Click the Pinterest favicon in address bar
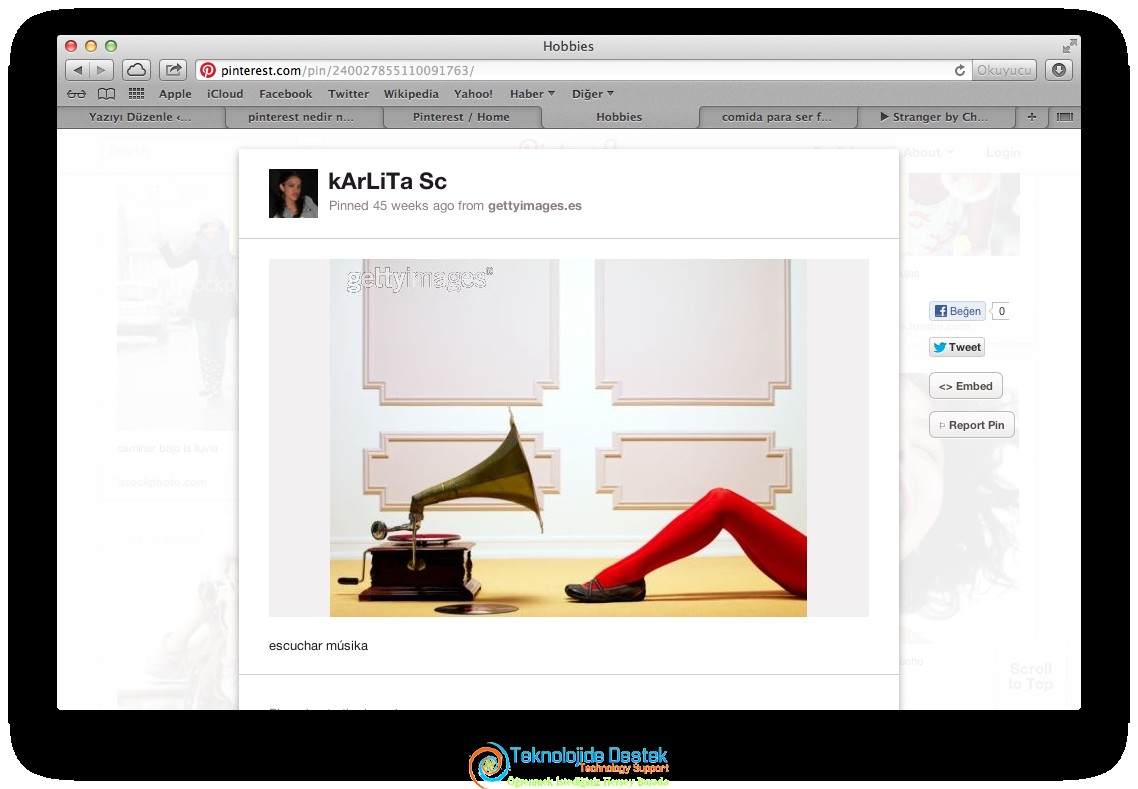Viewport: 1138px width, 789px height. (208, 70)
